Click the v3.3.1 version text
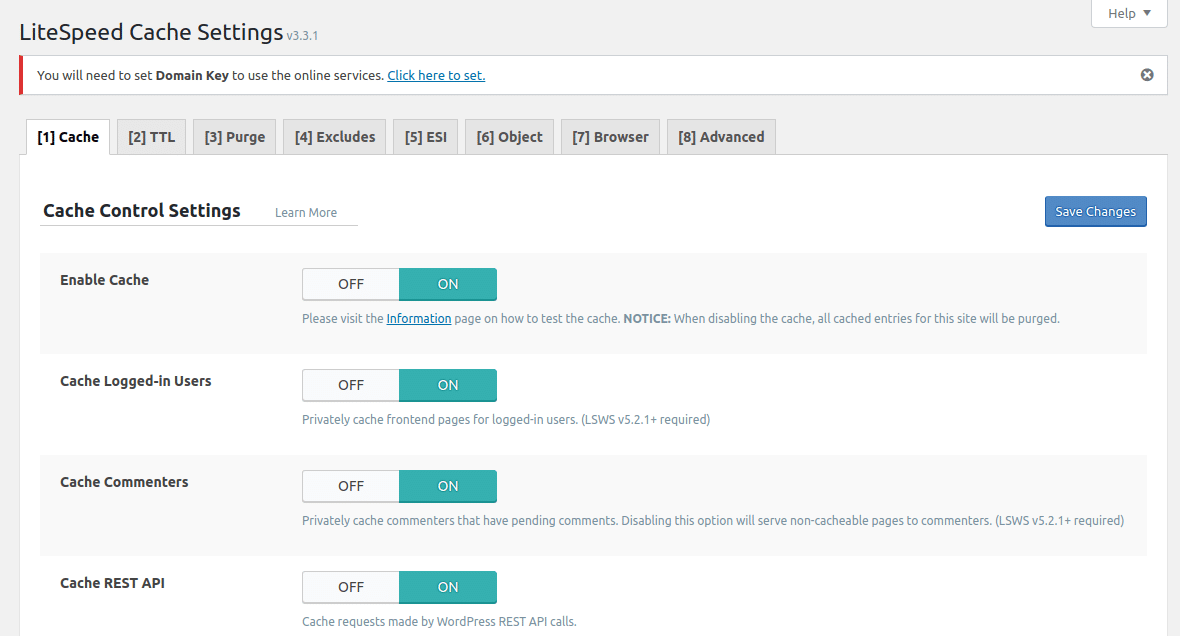Viewport: 1180px width, 636px height. [x=302, y=35]
